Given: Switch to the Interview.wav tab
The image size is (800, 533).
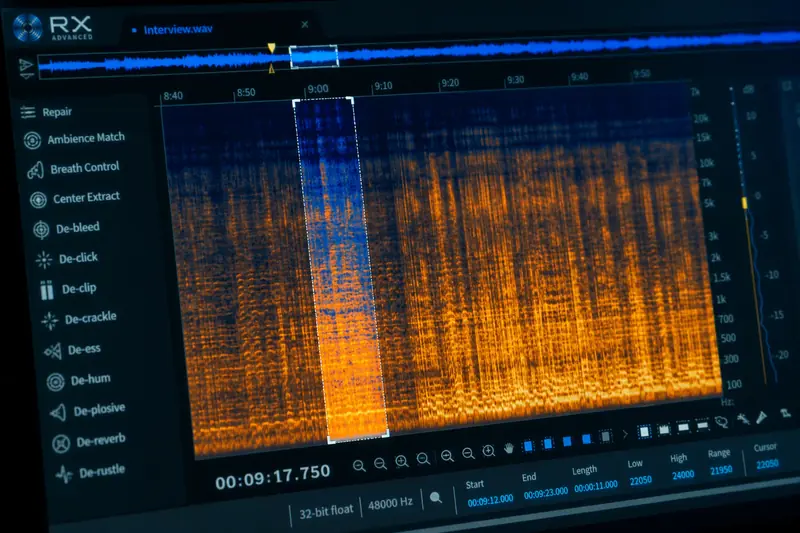Looking at the screenshot, I should [178, 30].
